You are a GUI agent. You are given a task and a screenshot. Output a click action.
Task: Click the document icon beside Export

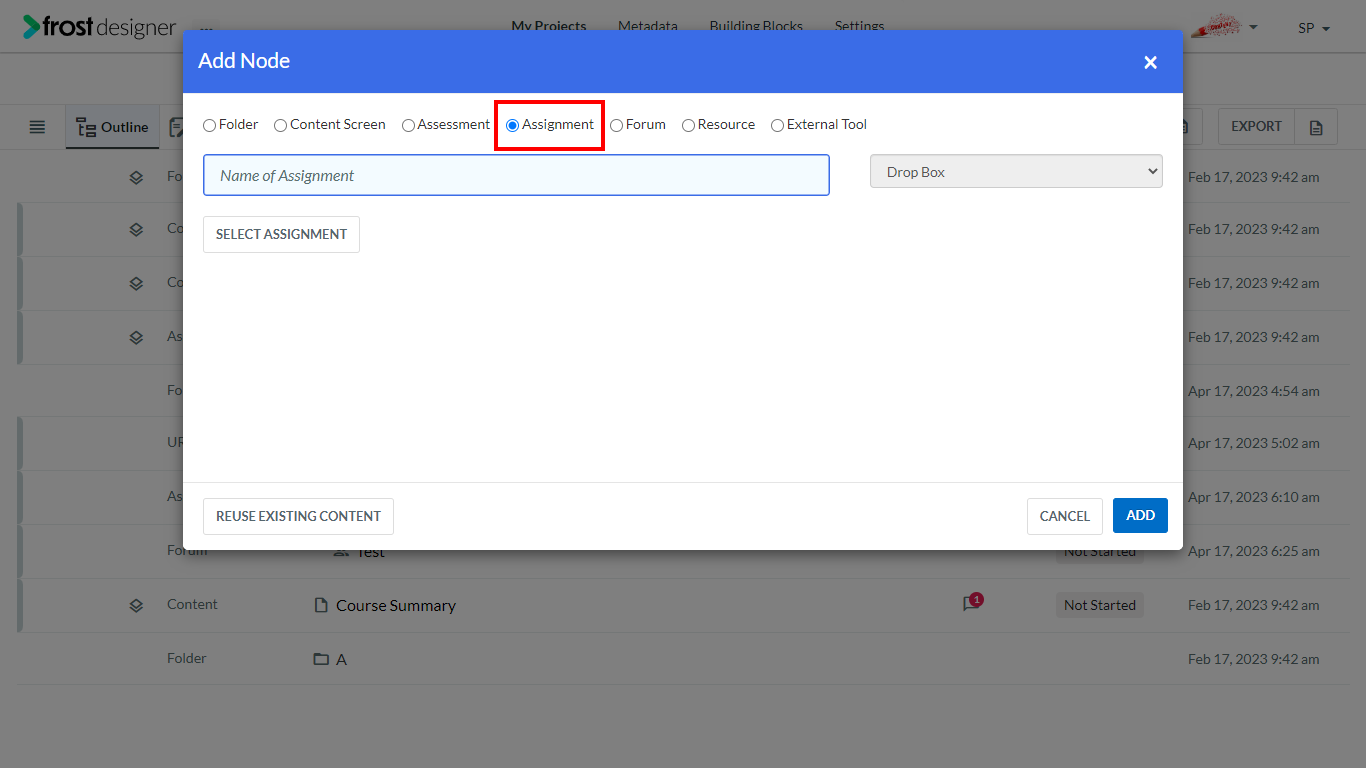pyautogui.click(x=1316, y=127)
